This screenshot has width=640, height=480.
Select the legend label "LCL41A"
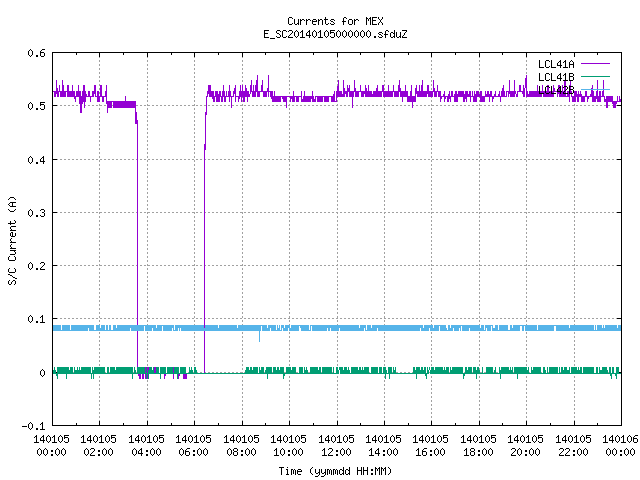tap(556, 64)
